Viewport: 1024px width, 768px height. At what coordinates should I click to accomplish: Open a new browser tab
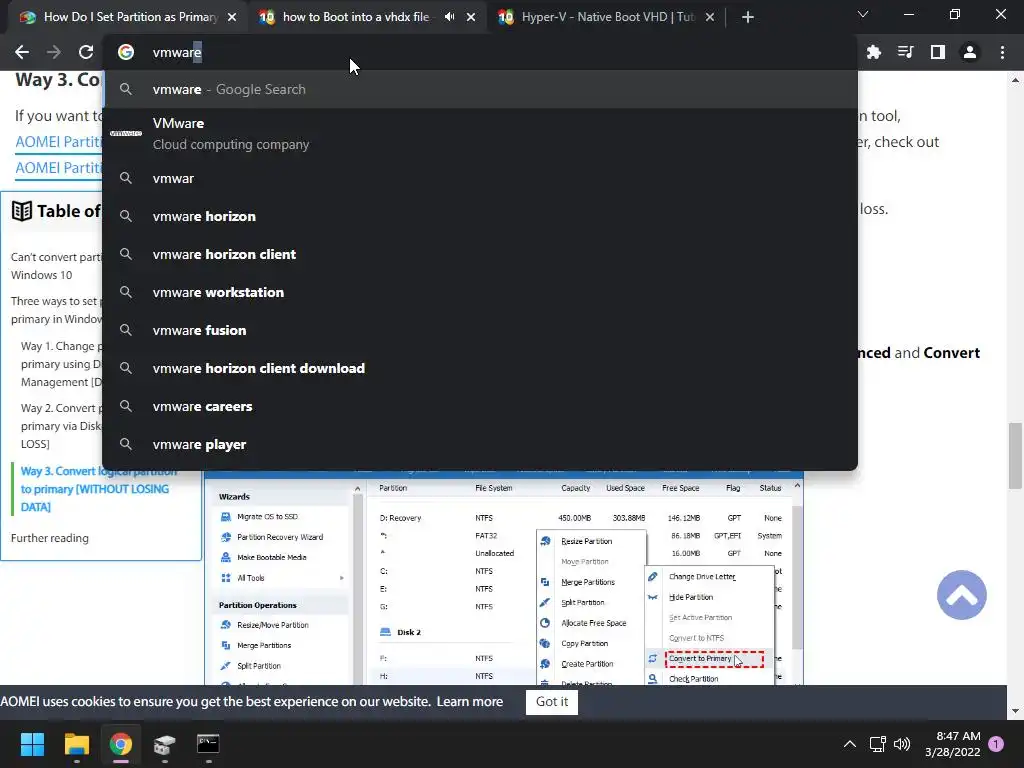pyautogui.click(x=748, y=17)
